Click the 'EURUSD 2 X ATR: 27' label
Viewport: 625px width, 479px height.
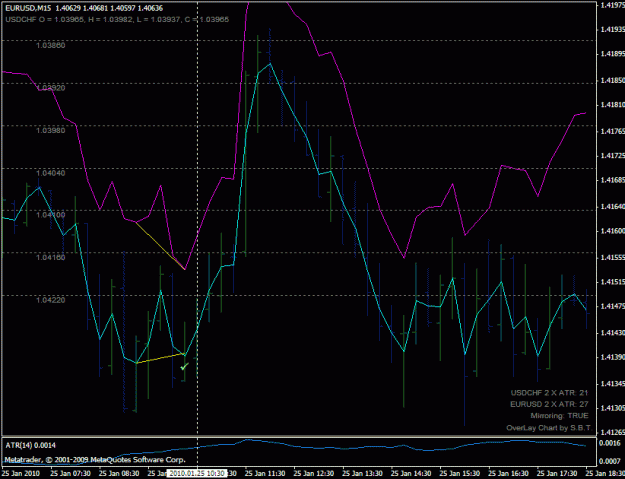[x=549, y=404]
